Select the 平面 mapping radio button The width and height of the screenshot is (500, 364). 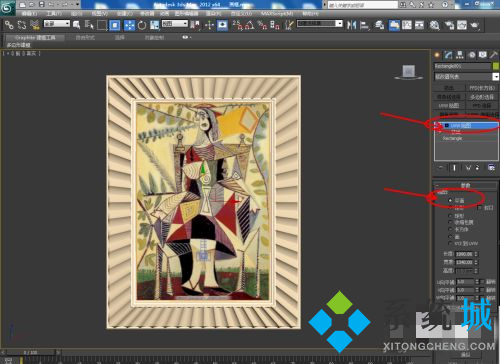(450, 200)
